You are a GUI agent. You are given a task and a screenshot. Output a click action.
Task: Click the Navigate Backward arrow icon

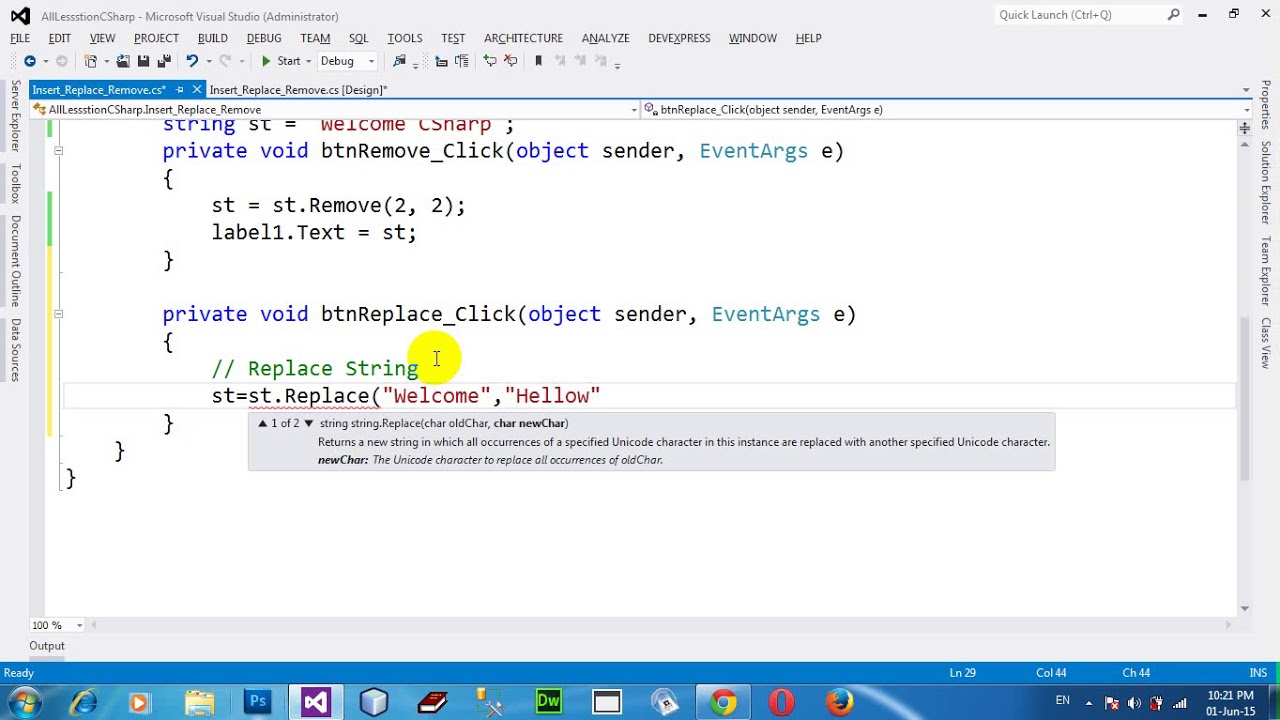[29, 61]
